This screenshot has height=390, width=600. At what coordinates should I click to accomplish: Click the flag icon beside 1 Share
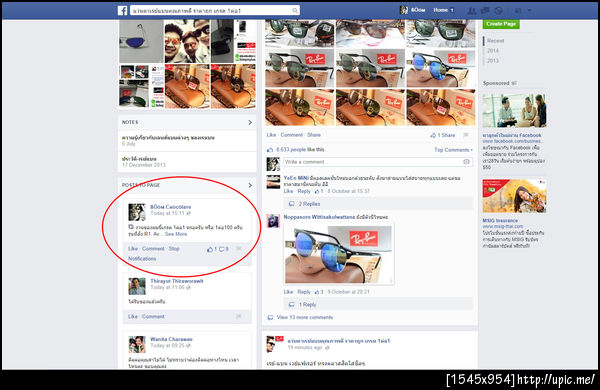point(466,135)
